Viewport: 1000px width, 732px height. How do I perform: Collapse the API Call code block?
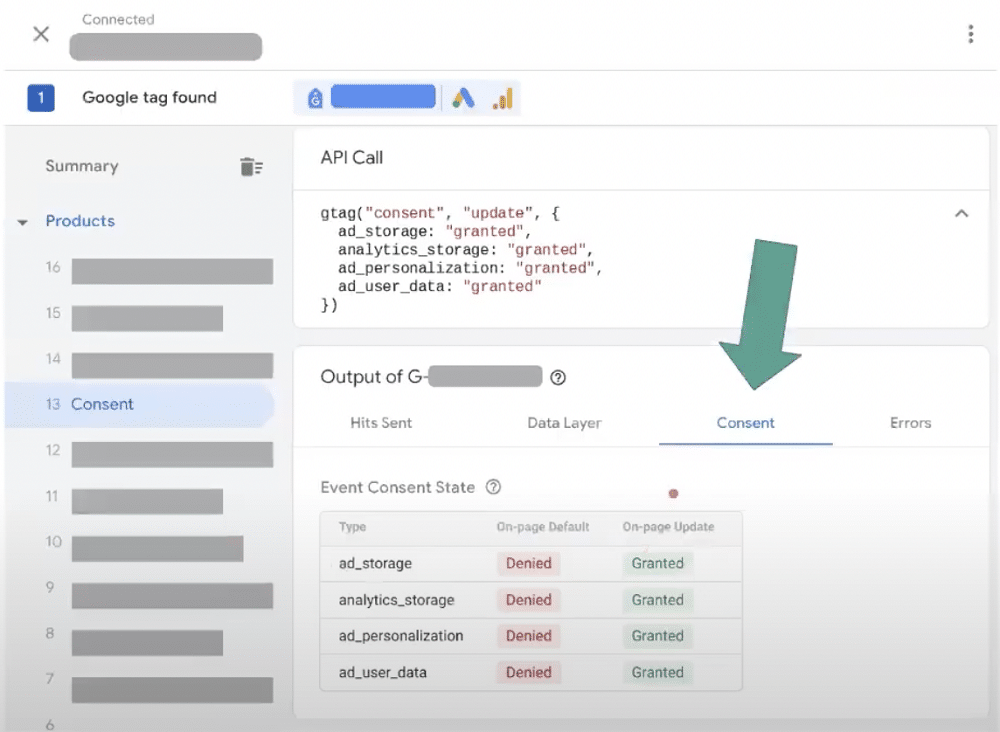click(961, 213)
